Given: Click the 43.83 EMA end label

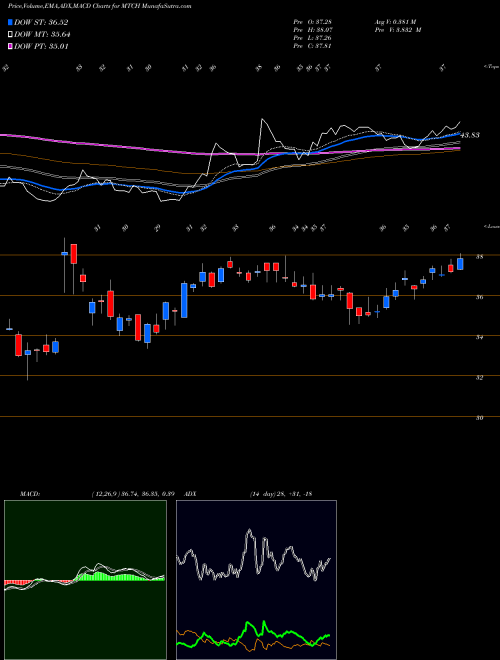Looking at the screenshot, I should pos(470,136).
